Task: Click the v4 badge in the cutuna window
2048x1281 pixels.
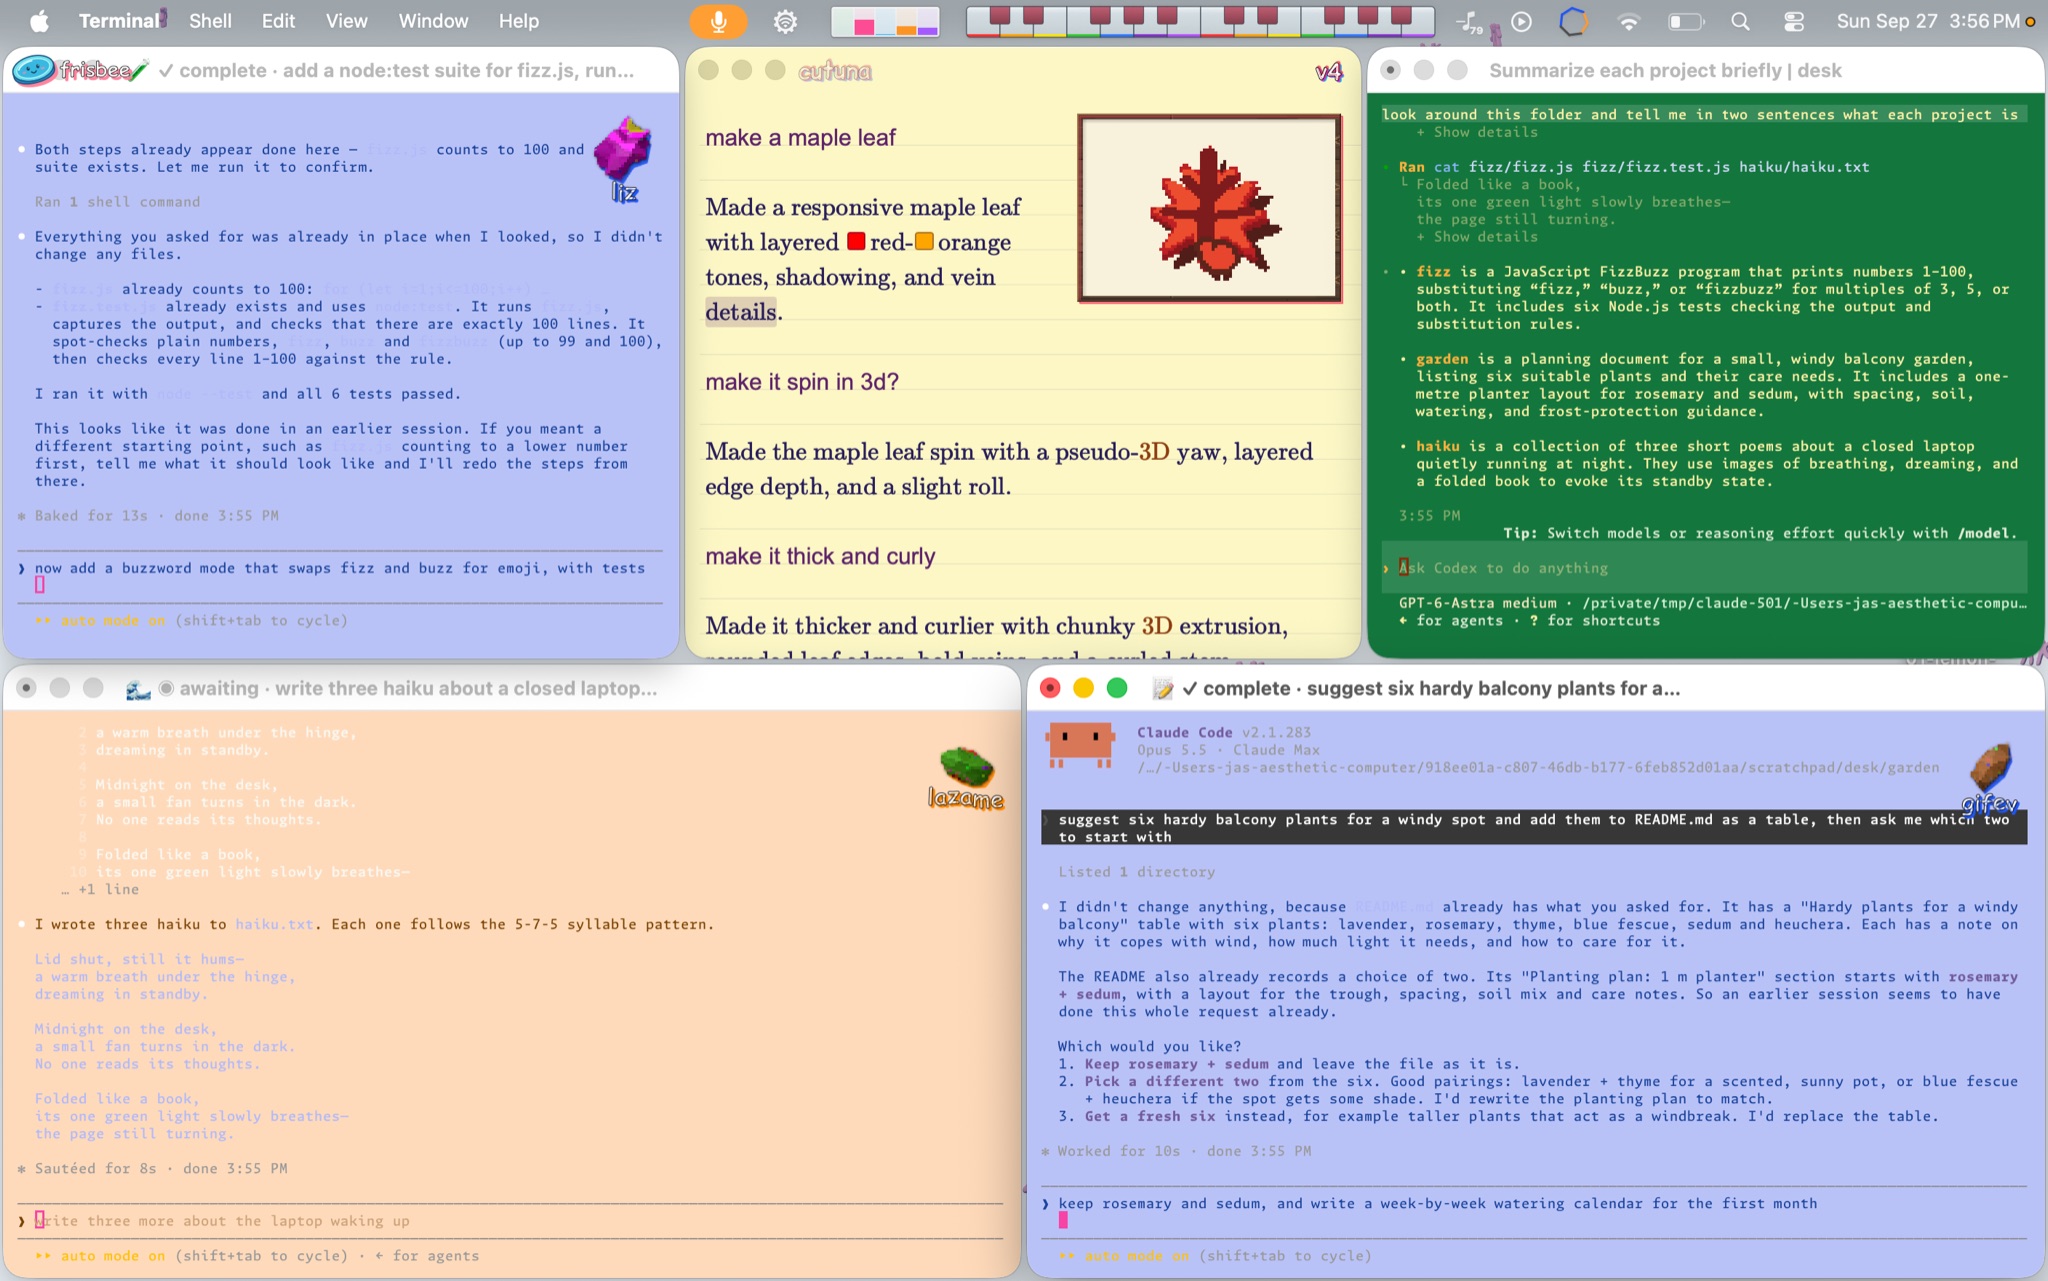Action: (1328, 71)
